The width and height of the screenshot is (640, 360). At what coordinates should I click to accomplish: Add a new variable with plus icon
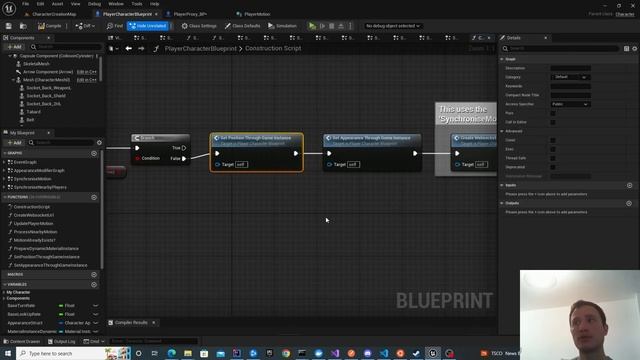tap(94, 284)
